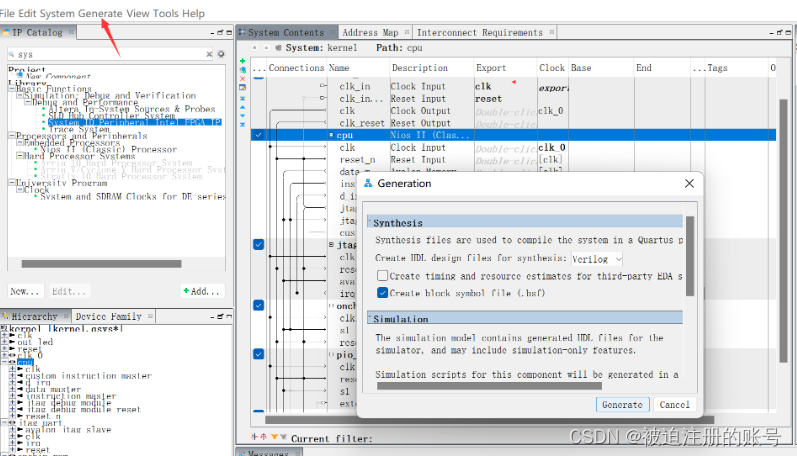Viewport: 797px width, 456px height.
Task: Close the Device Family tab
Action: tap(150, 316)
